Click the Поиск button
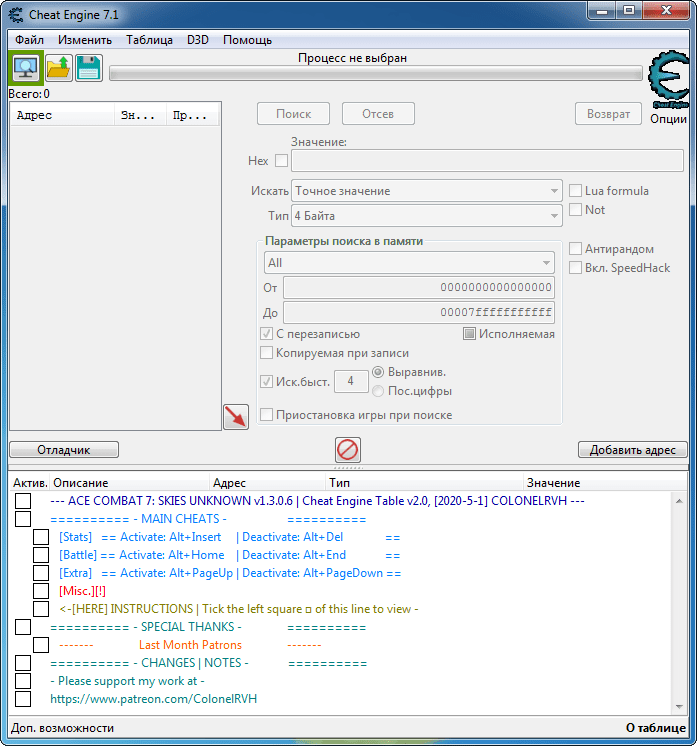Image resolution: width=697 pixels, height=746 pixels. point(294,114)
